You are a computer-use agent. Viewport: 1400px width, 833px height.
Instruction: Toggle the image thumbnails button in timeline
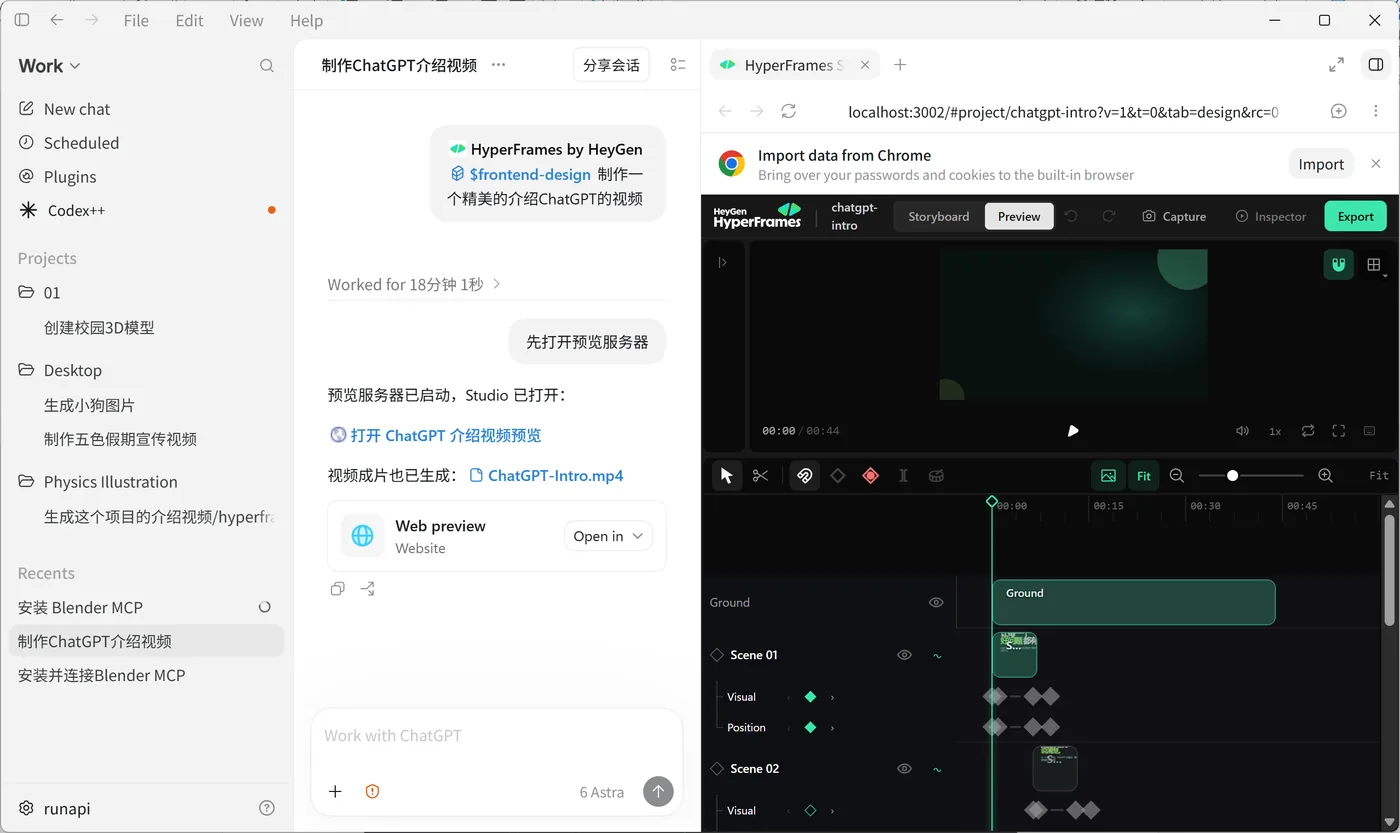click(1108, 476)
